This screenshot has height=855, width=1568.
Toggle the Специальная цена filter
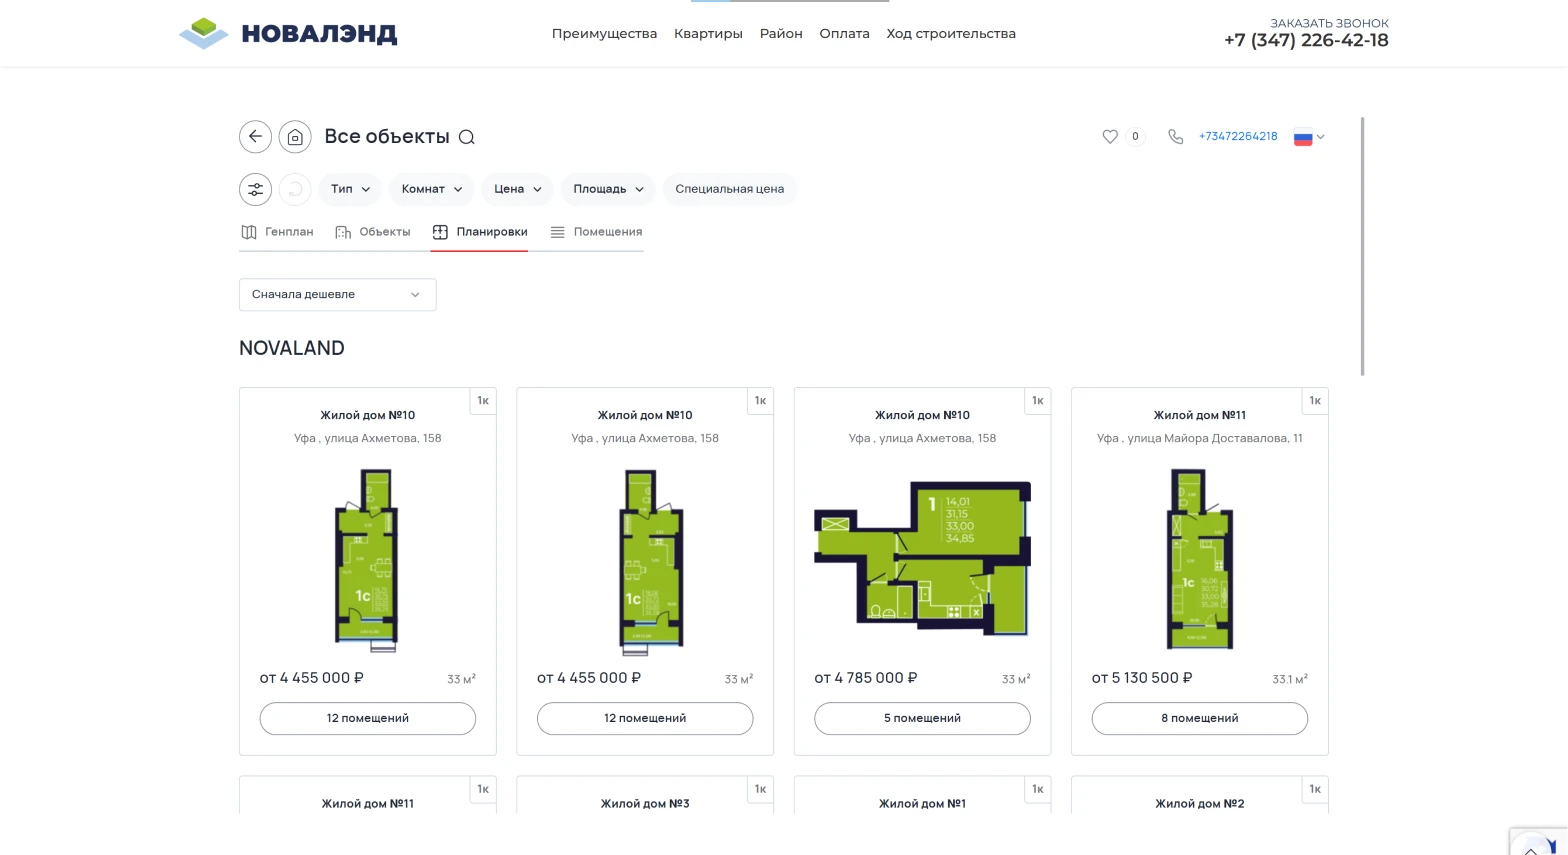pos(729,189)
